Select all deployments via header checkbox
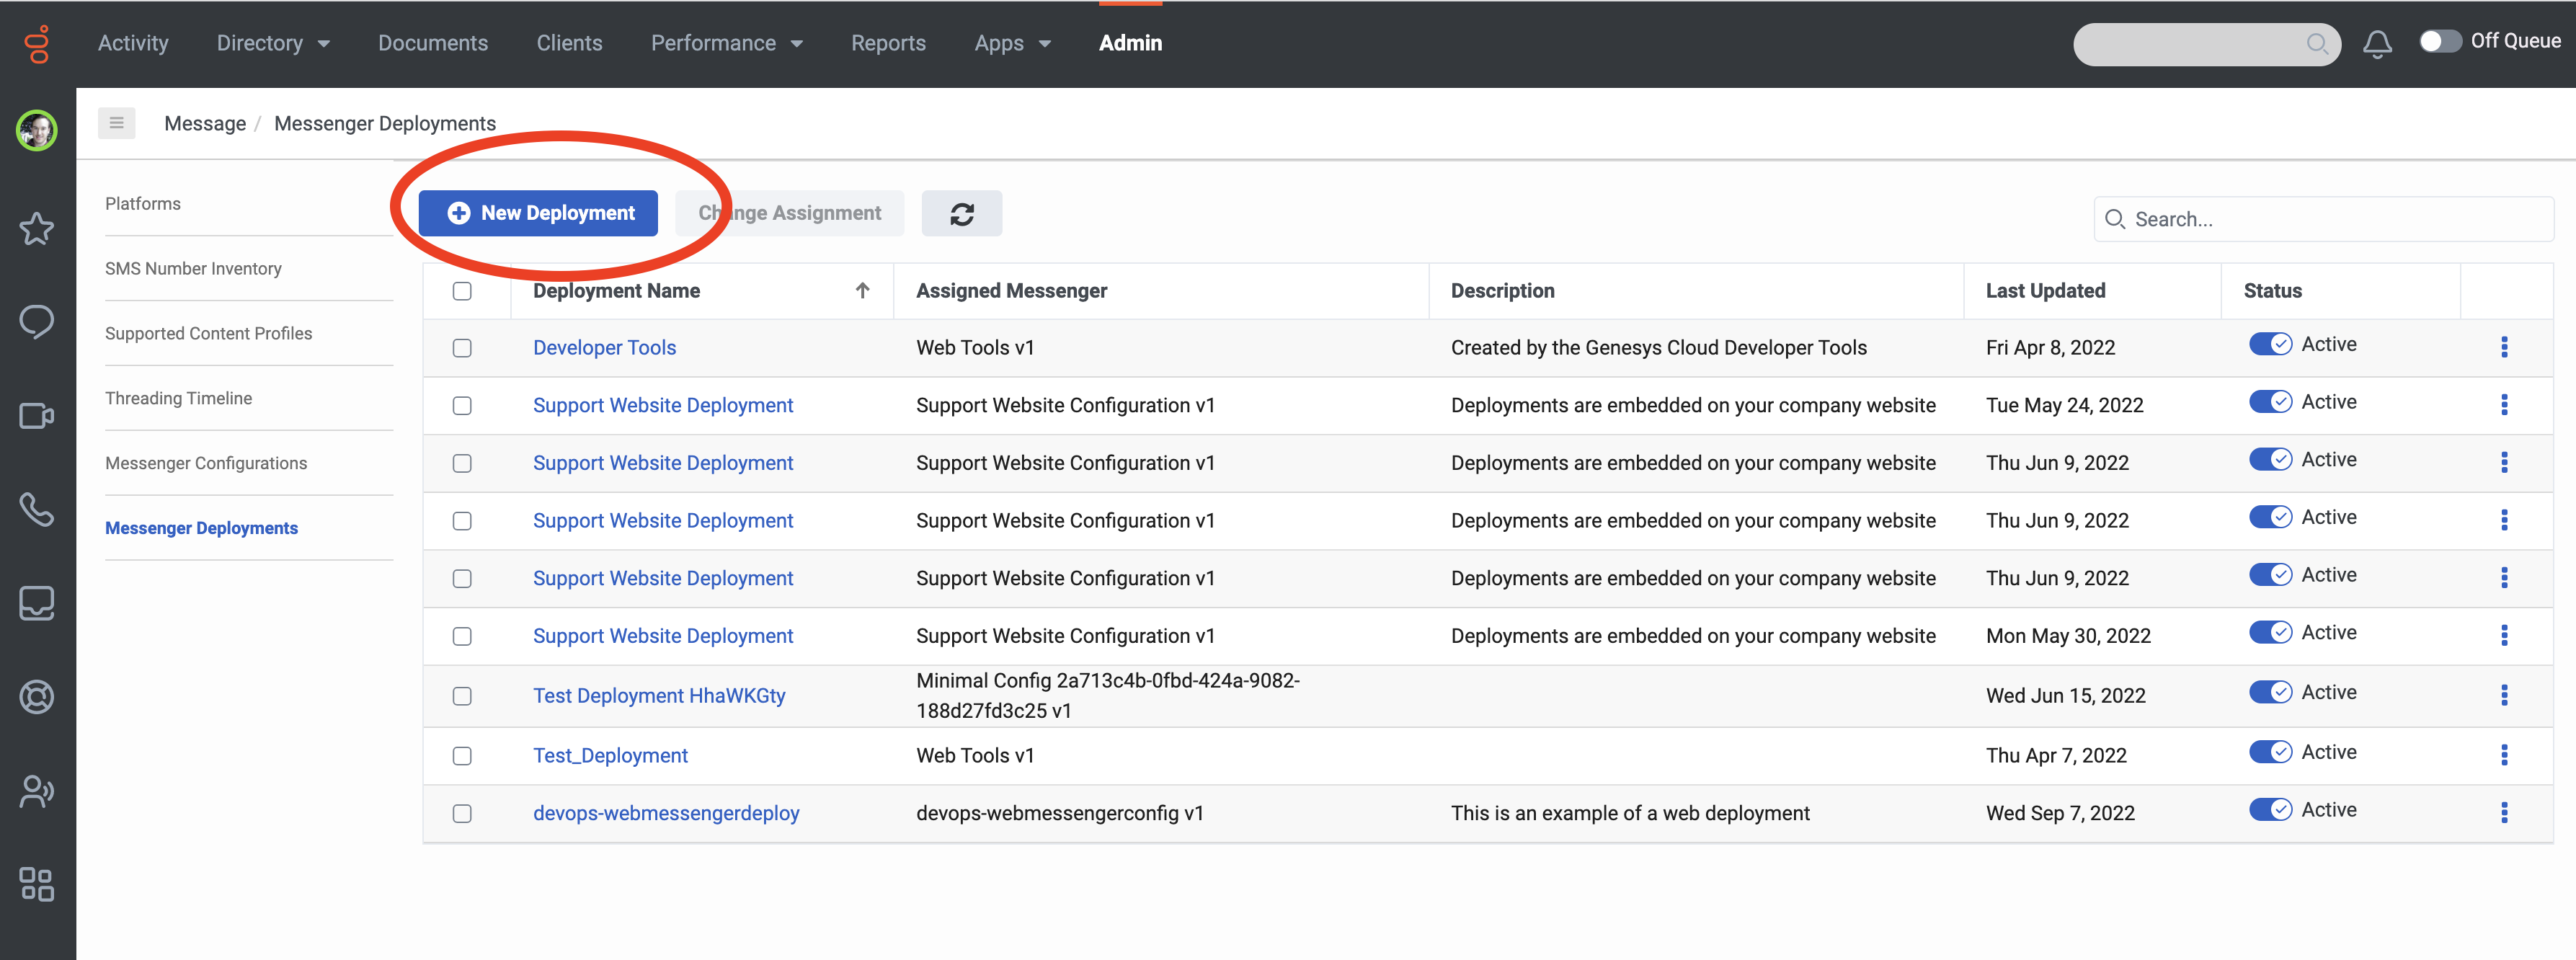Screen dimensions: 2576x960 click(x=462, y=290)
